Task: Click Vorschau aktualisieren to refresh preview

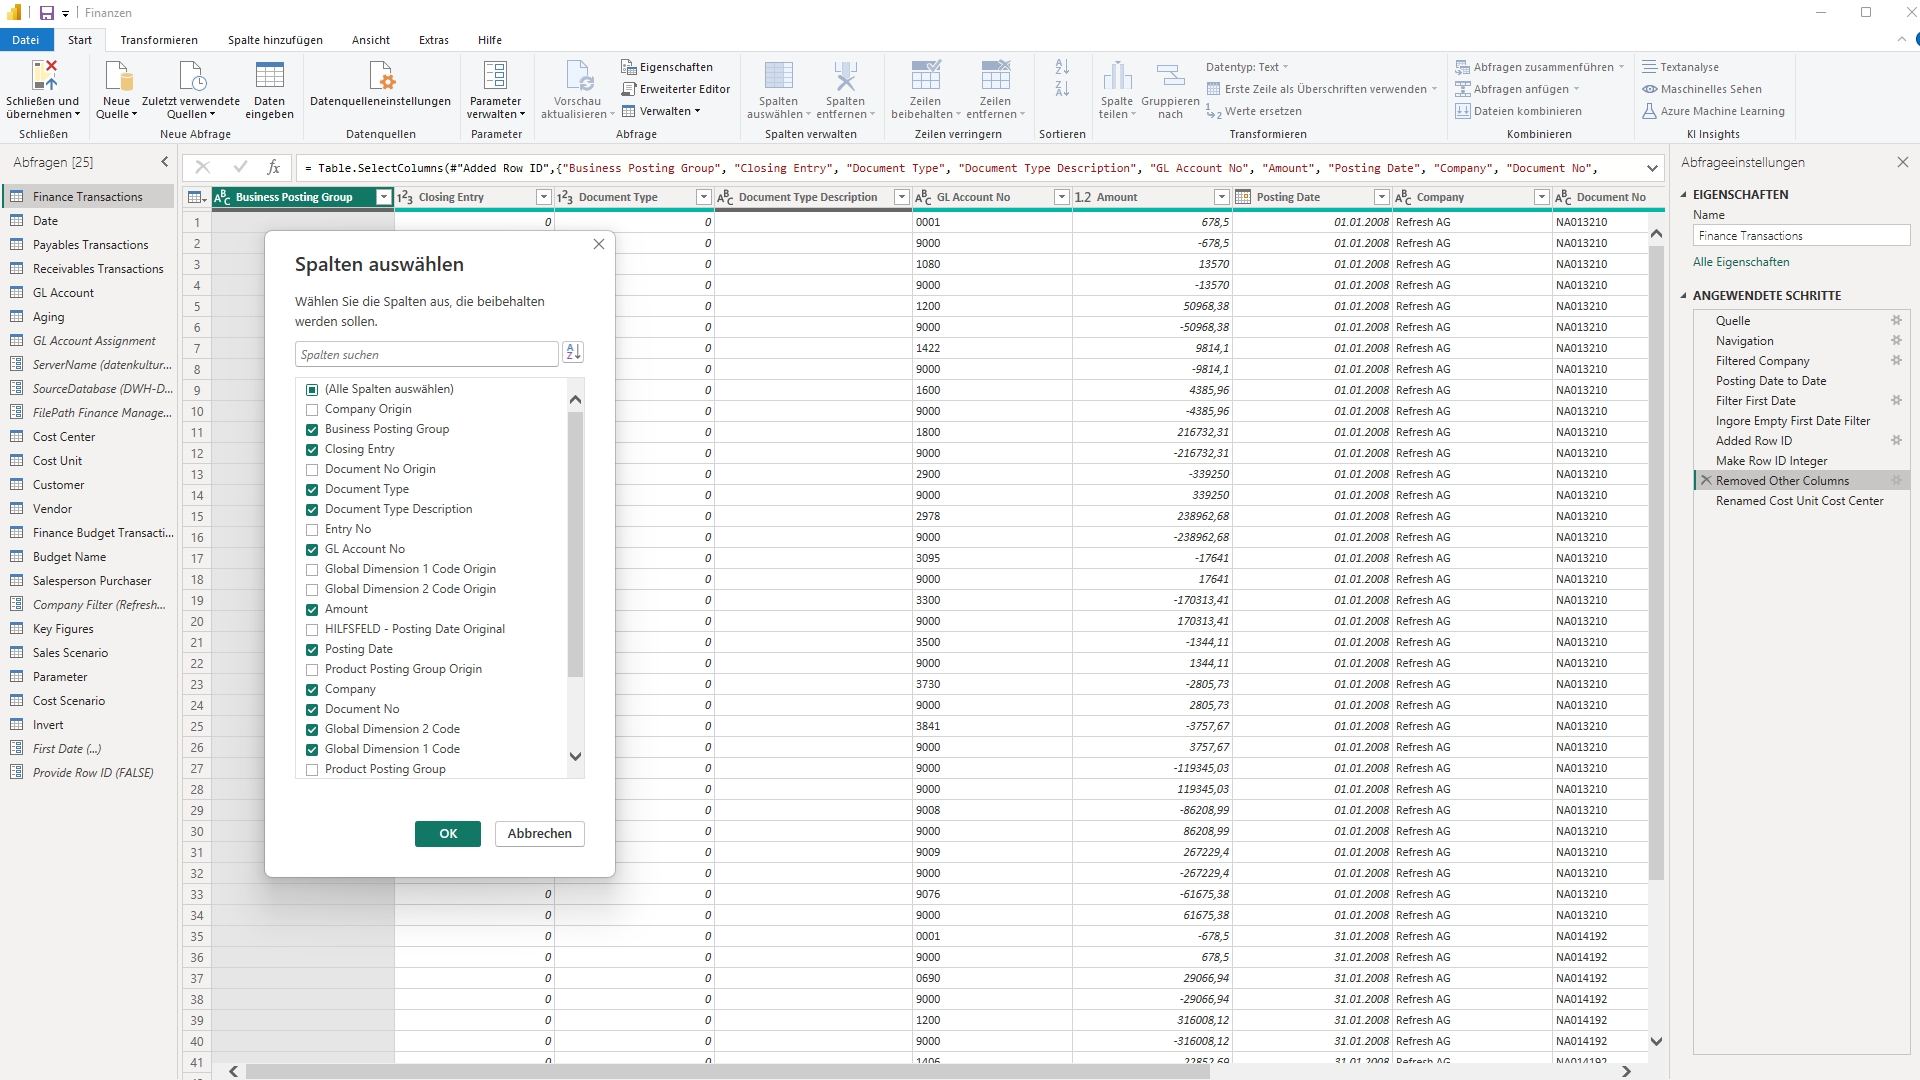Action: 577,90
